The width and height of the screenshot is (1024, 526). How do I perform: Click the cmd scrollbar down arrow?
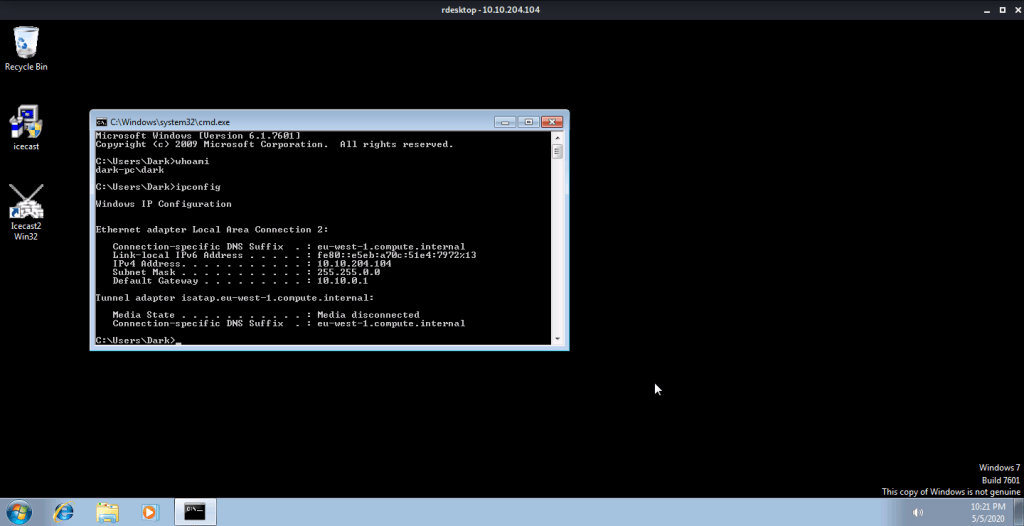click(559, 340)
